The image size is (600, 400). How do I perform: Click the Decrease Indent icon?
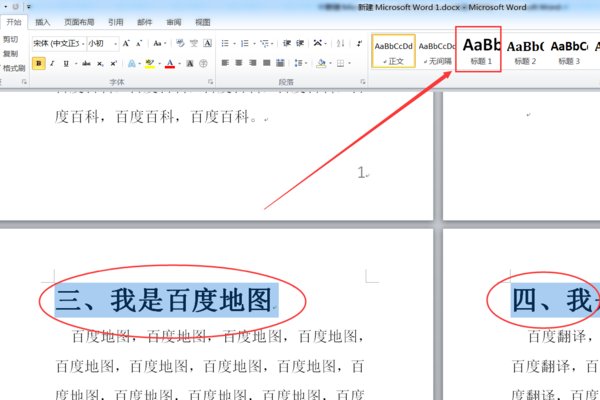point(287,43)
